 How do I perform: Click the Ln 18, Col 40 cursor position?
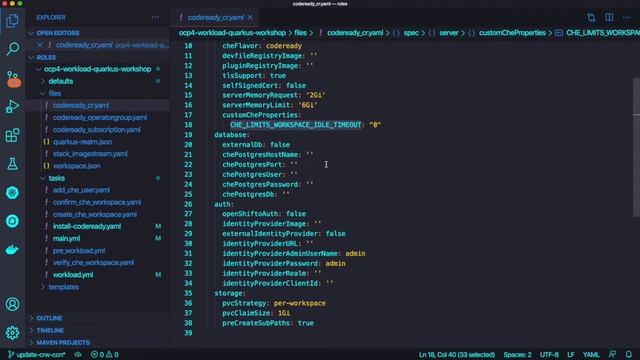click(457, 354)
